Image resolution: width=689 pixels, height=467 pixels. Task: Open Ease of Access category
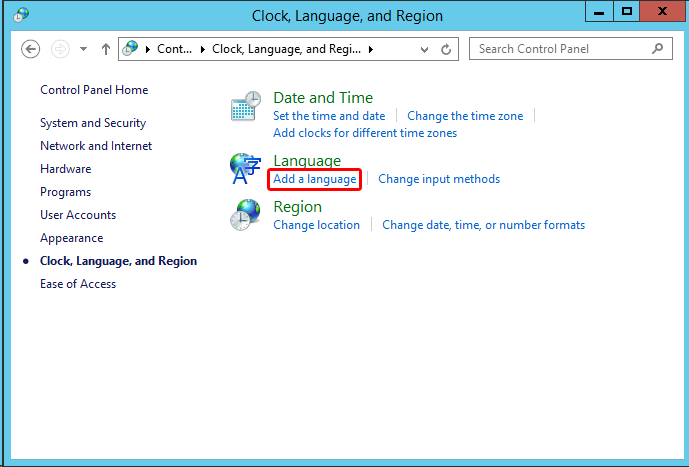(x=78, y=284)
